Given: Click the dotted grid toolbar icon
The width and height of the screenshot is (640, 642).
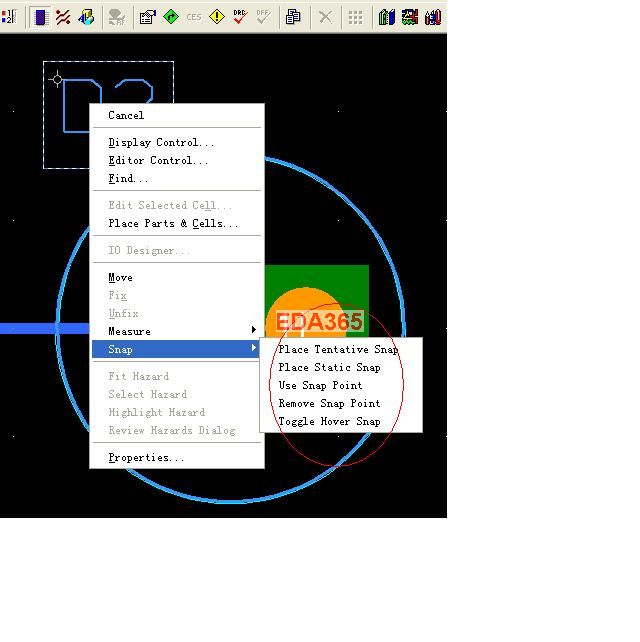Looking at the screenshot, I should tap(355, 17).
